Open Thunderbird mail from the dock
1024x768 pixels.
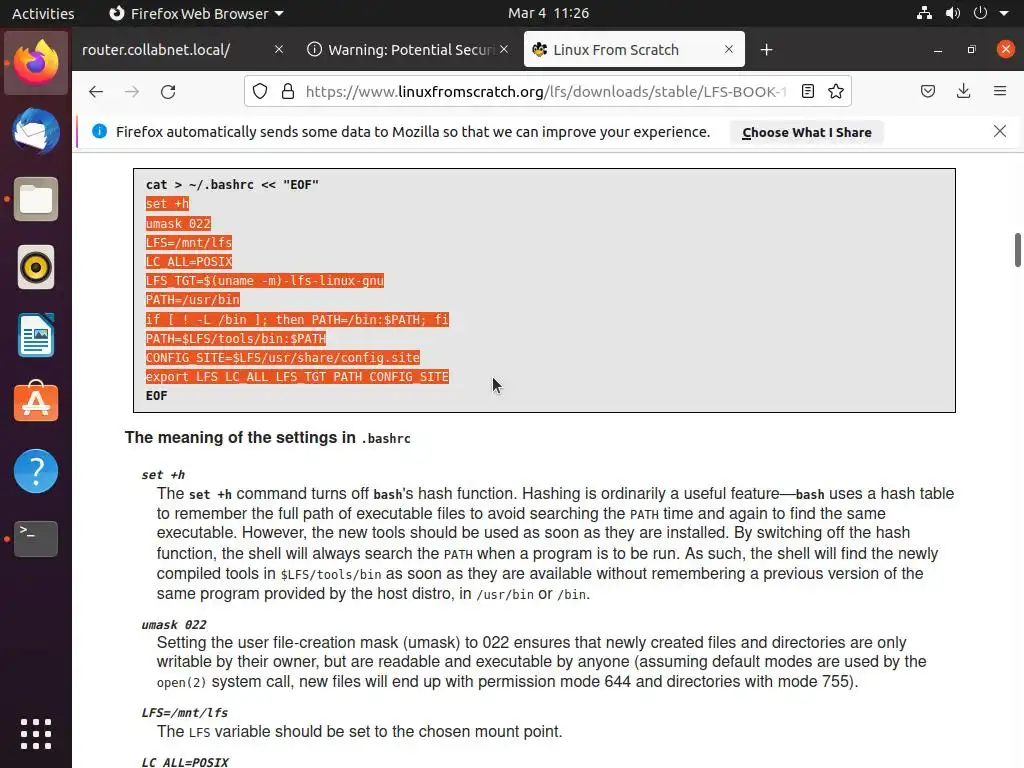[x=36, y=131]
